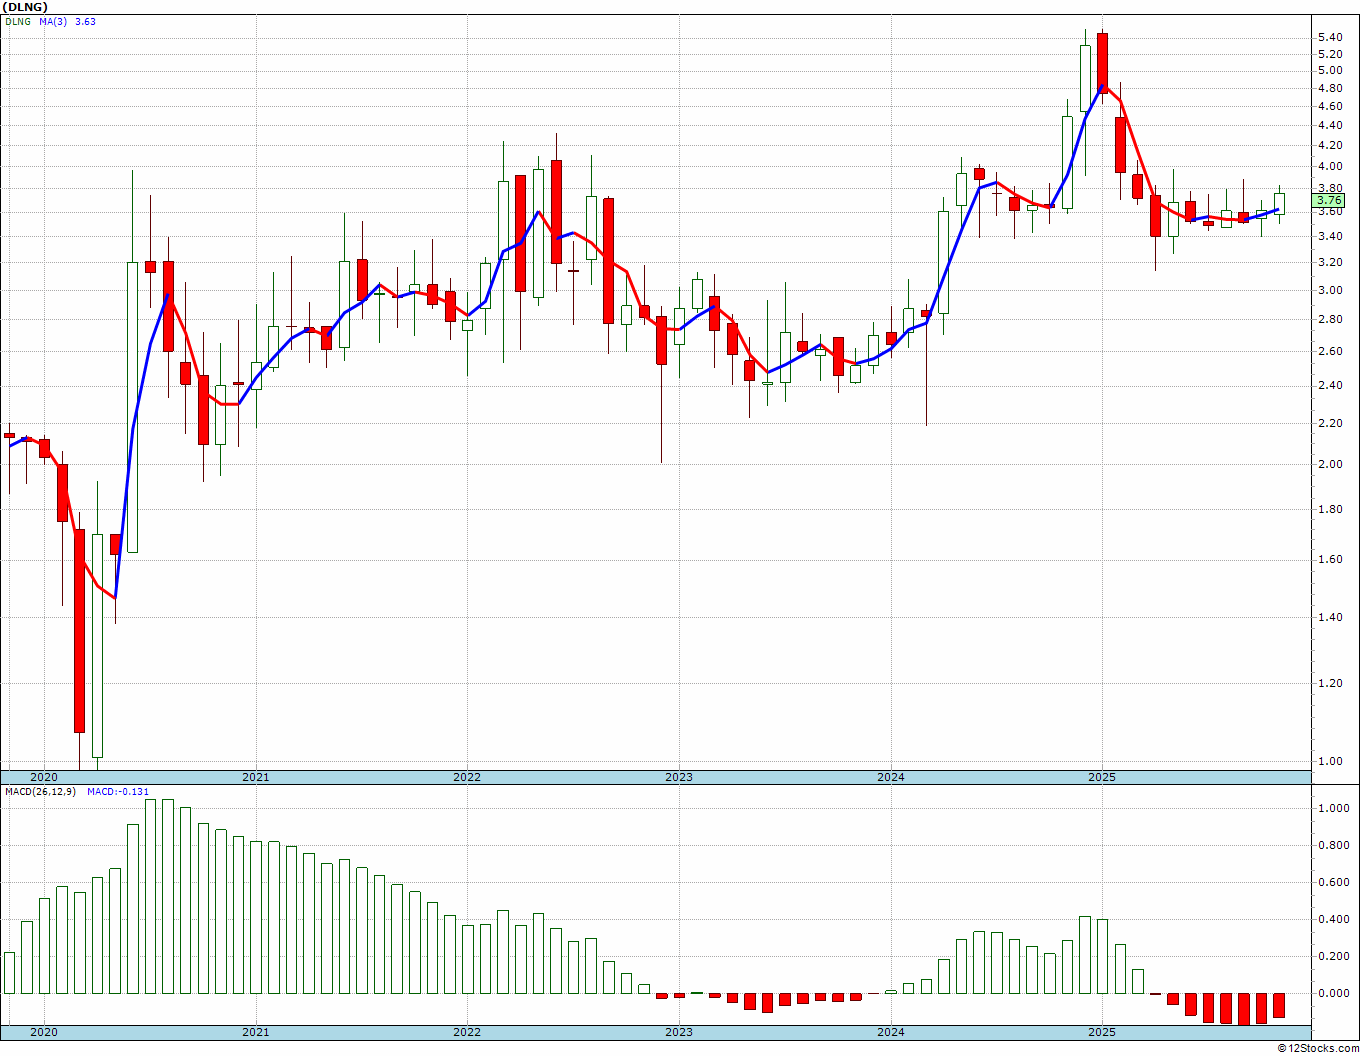Select 2021 on the price chart time axis
The width and height of the screenshot is (1360, 1056).
(256, 777)
